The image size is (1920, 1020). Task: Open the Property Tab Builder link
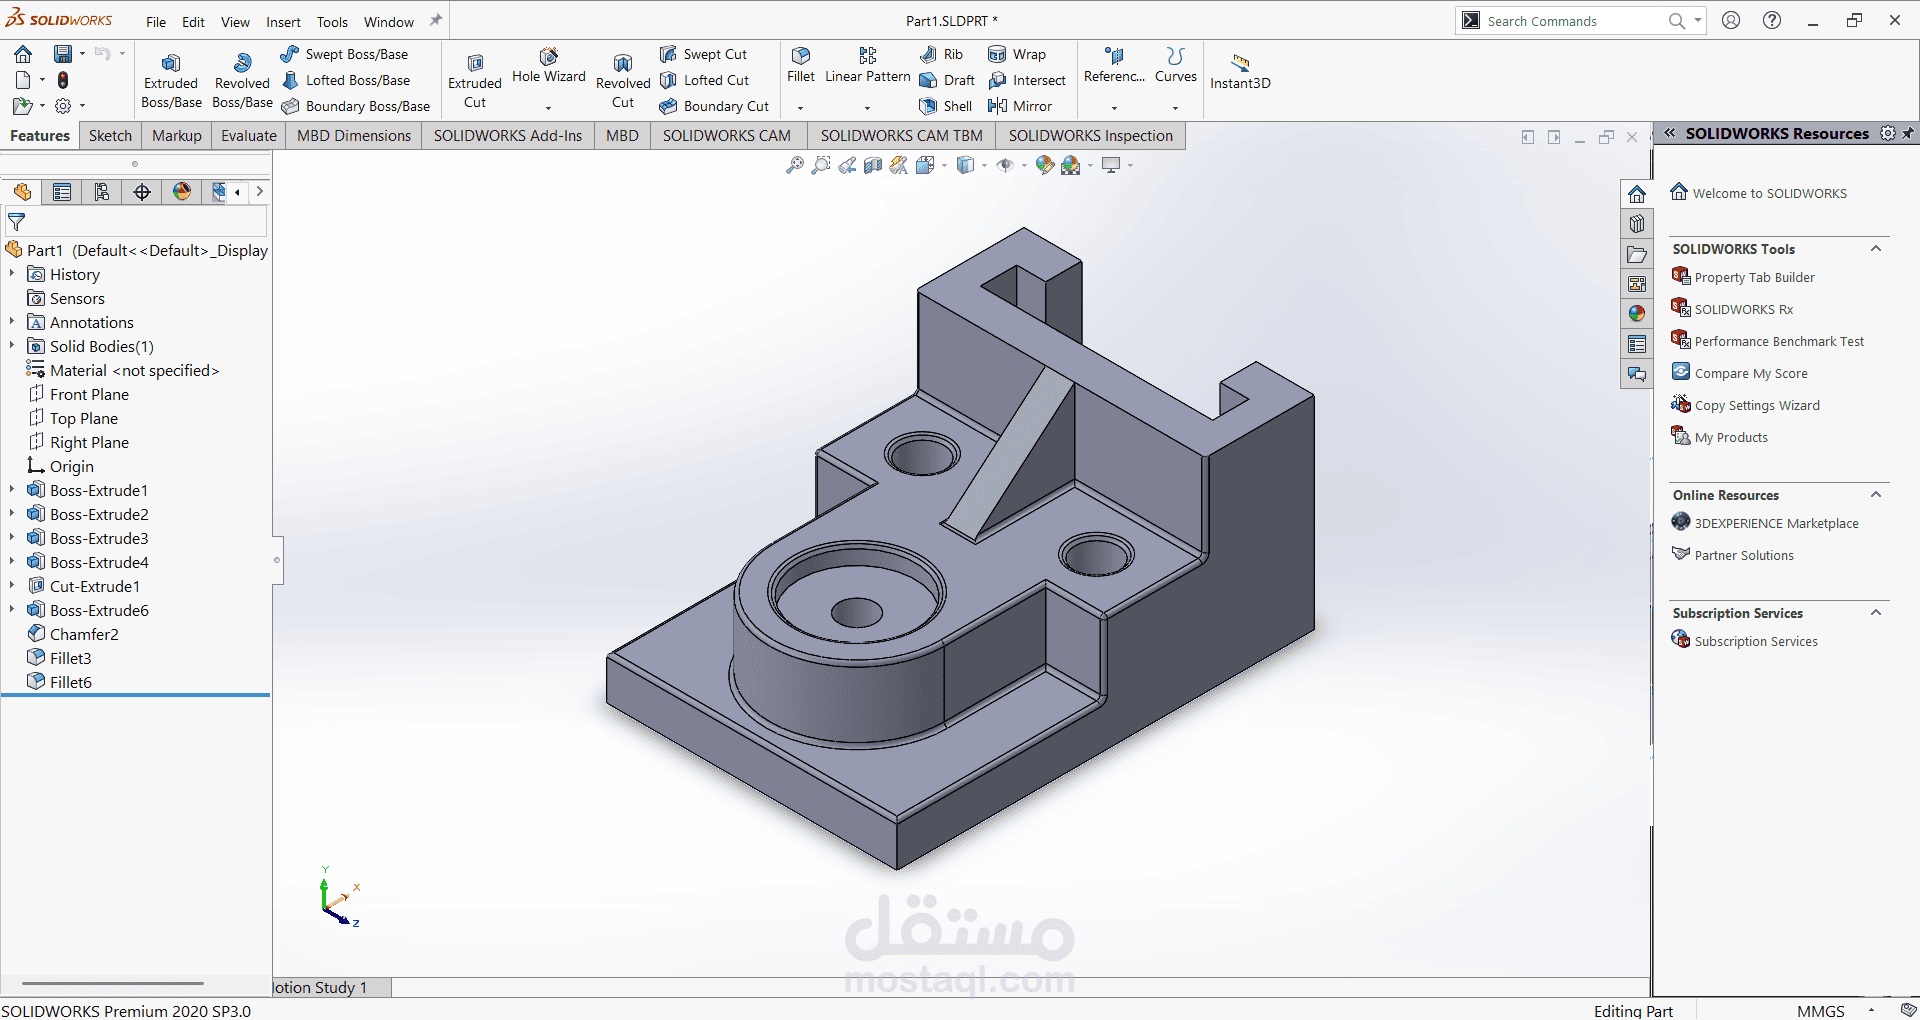[1754, 277]
